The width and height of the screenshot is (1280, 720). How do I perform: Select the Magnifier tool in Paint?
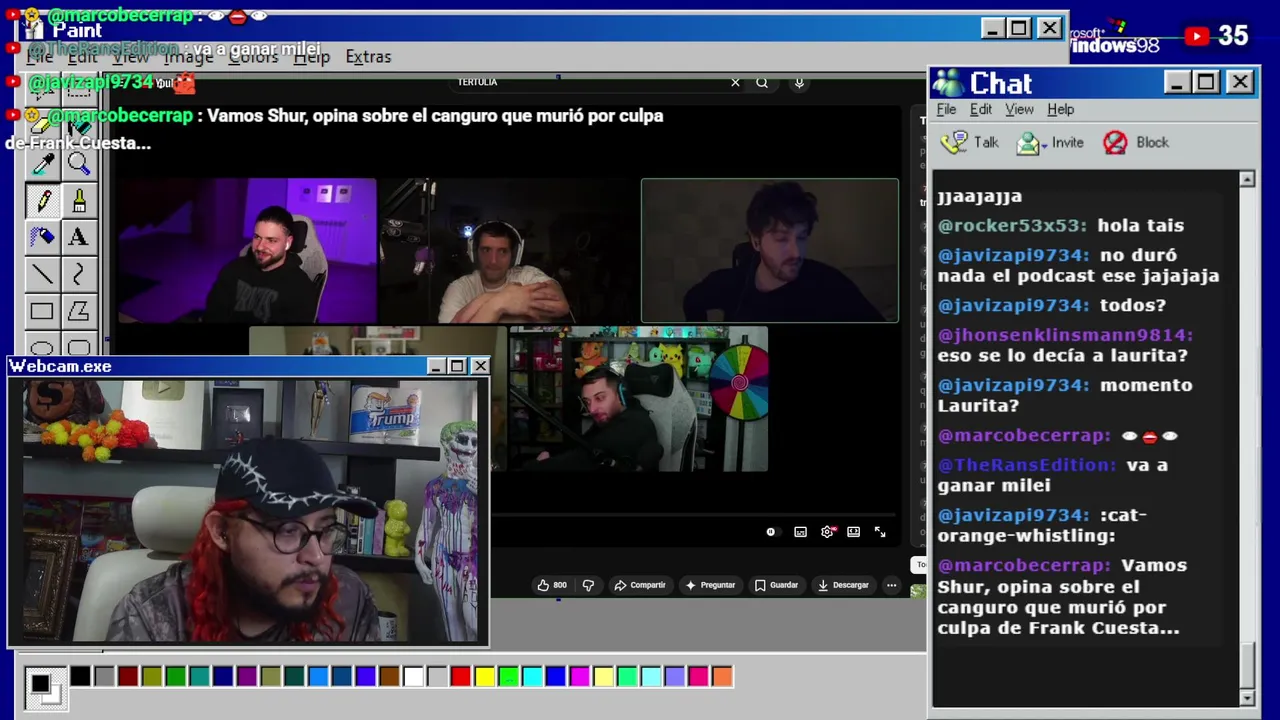pos(78,164)
